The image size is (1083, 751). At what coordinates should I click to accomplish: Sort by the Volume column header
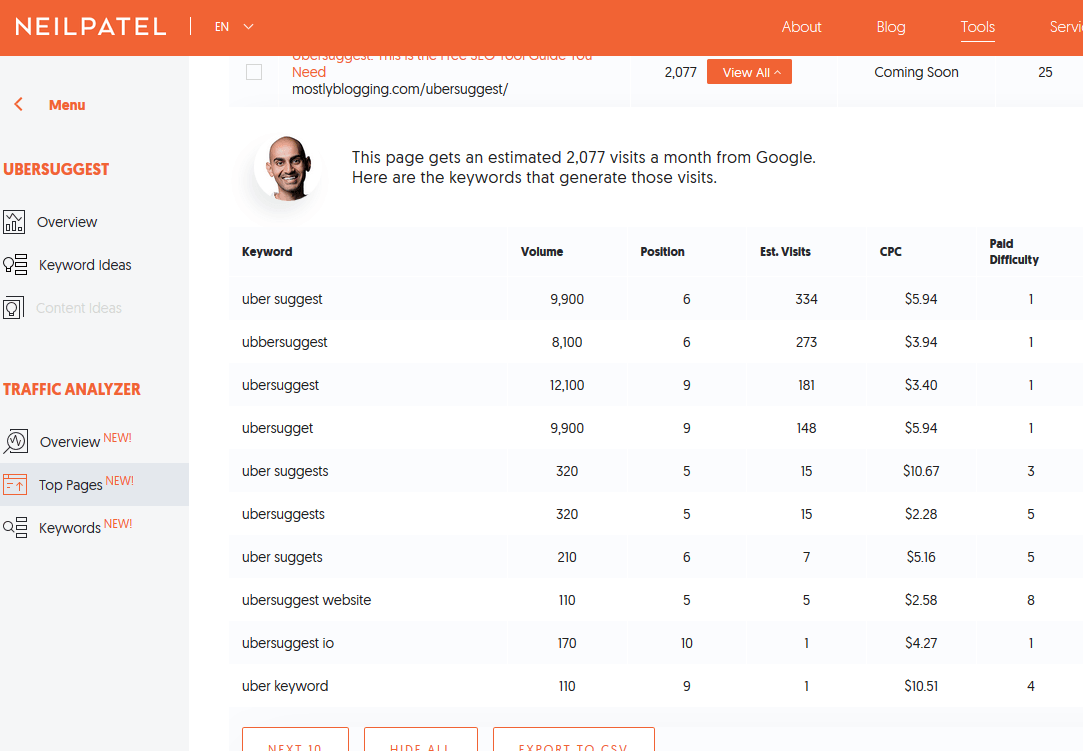542,251
